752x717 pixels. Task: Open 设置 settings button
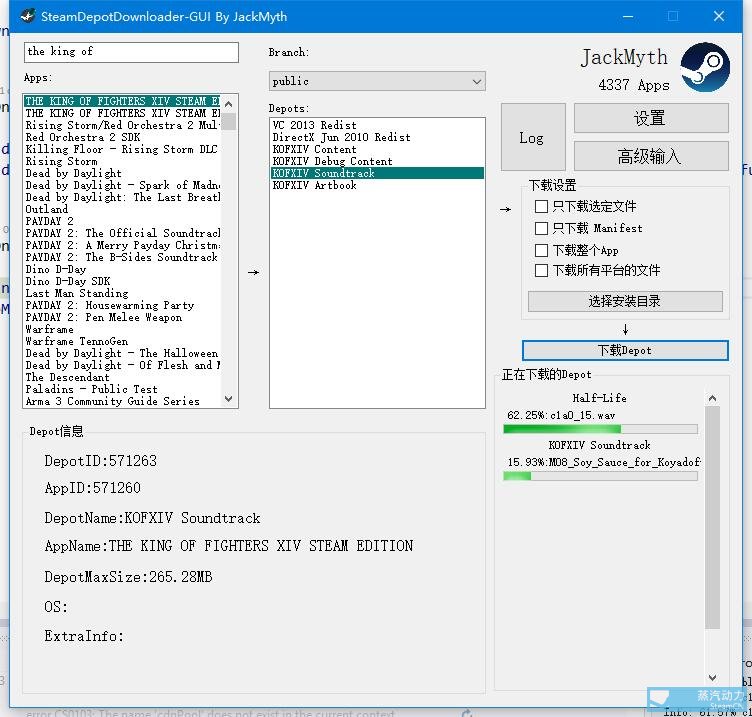tap(650, 118)
